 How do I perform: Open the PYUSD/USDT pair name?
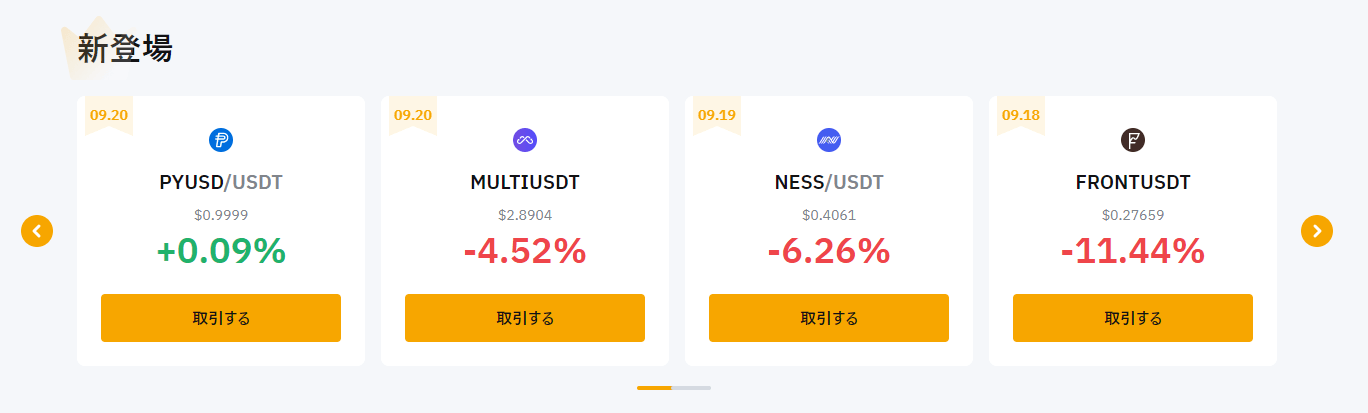[x=221, y=183]
